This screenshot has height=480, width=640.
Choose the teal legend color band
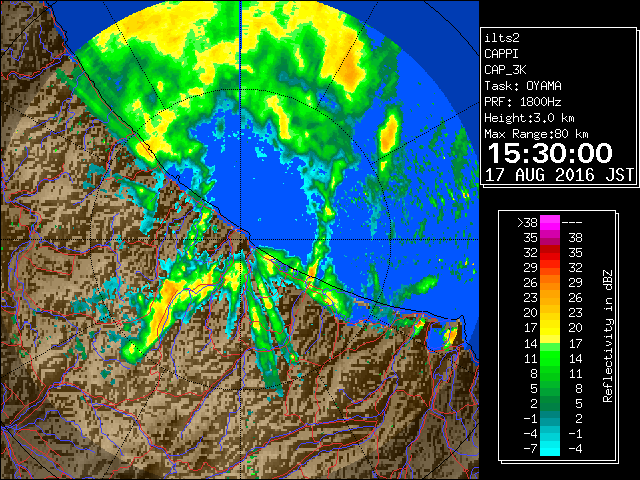550,418
